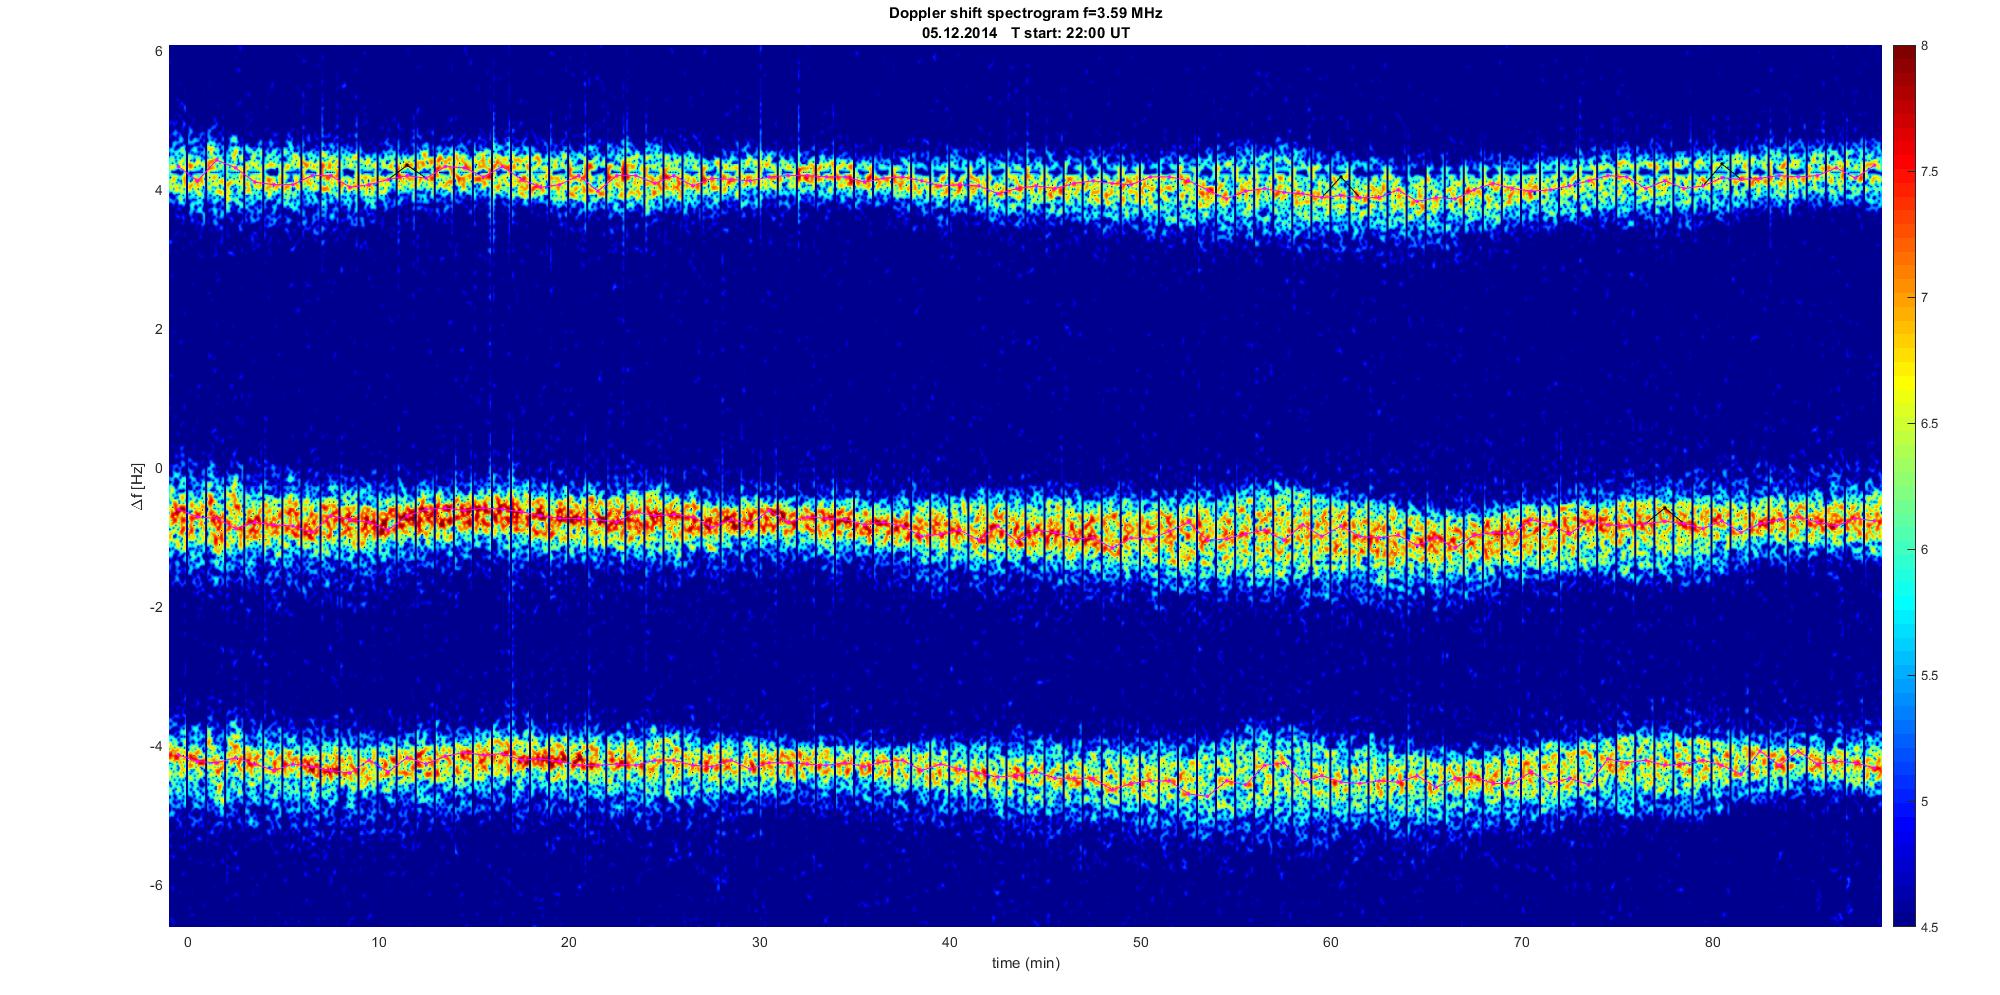Click y-axis tick label '4'

pos(159,190)
